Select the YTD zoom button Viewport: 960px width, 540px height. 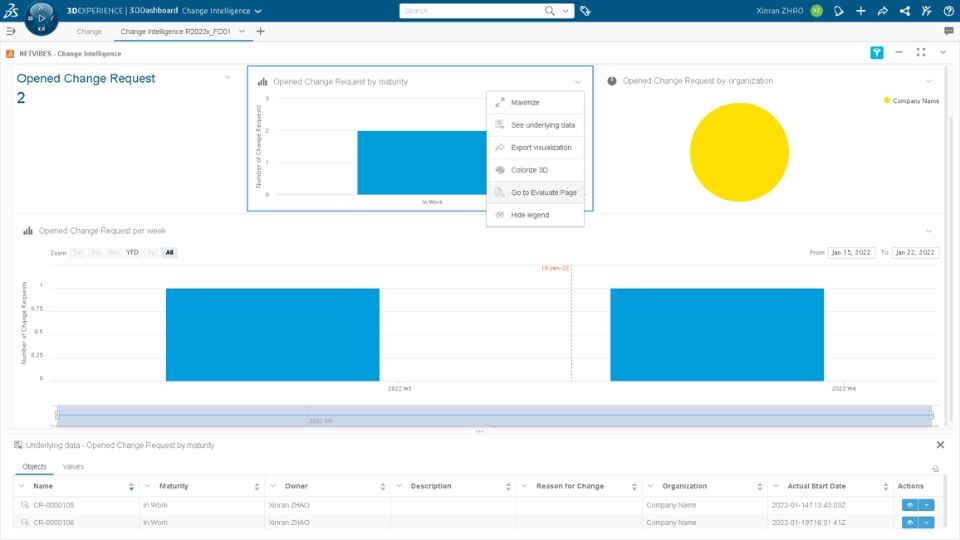pos(132,252)
